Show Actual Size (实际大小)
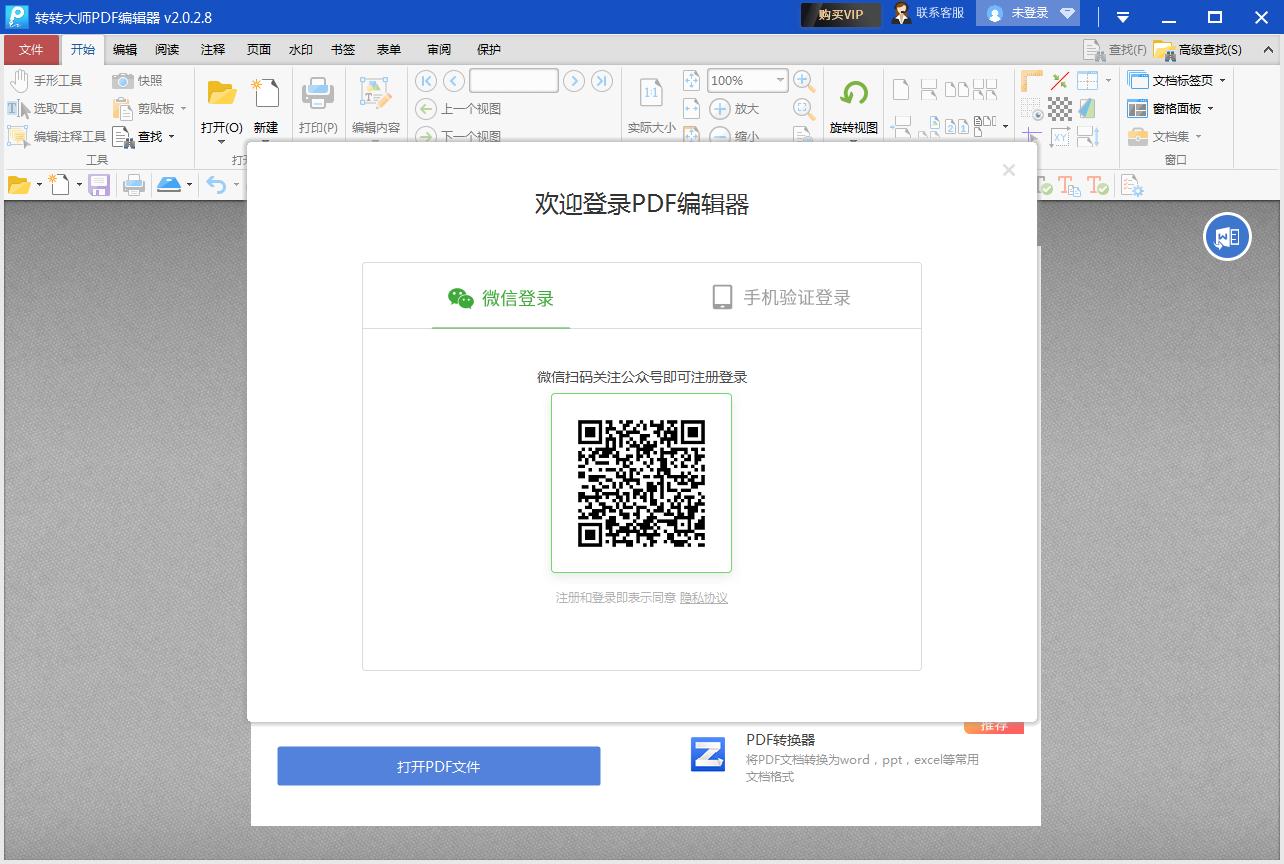This screenshot has height=864, width=1284. 651,107
